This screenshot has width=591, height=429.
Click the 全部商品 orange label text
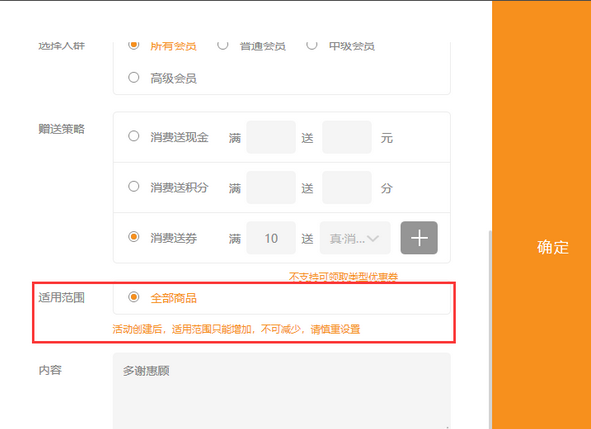pos(173,298)
